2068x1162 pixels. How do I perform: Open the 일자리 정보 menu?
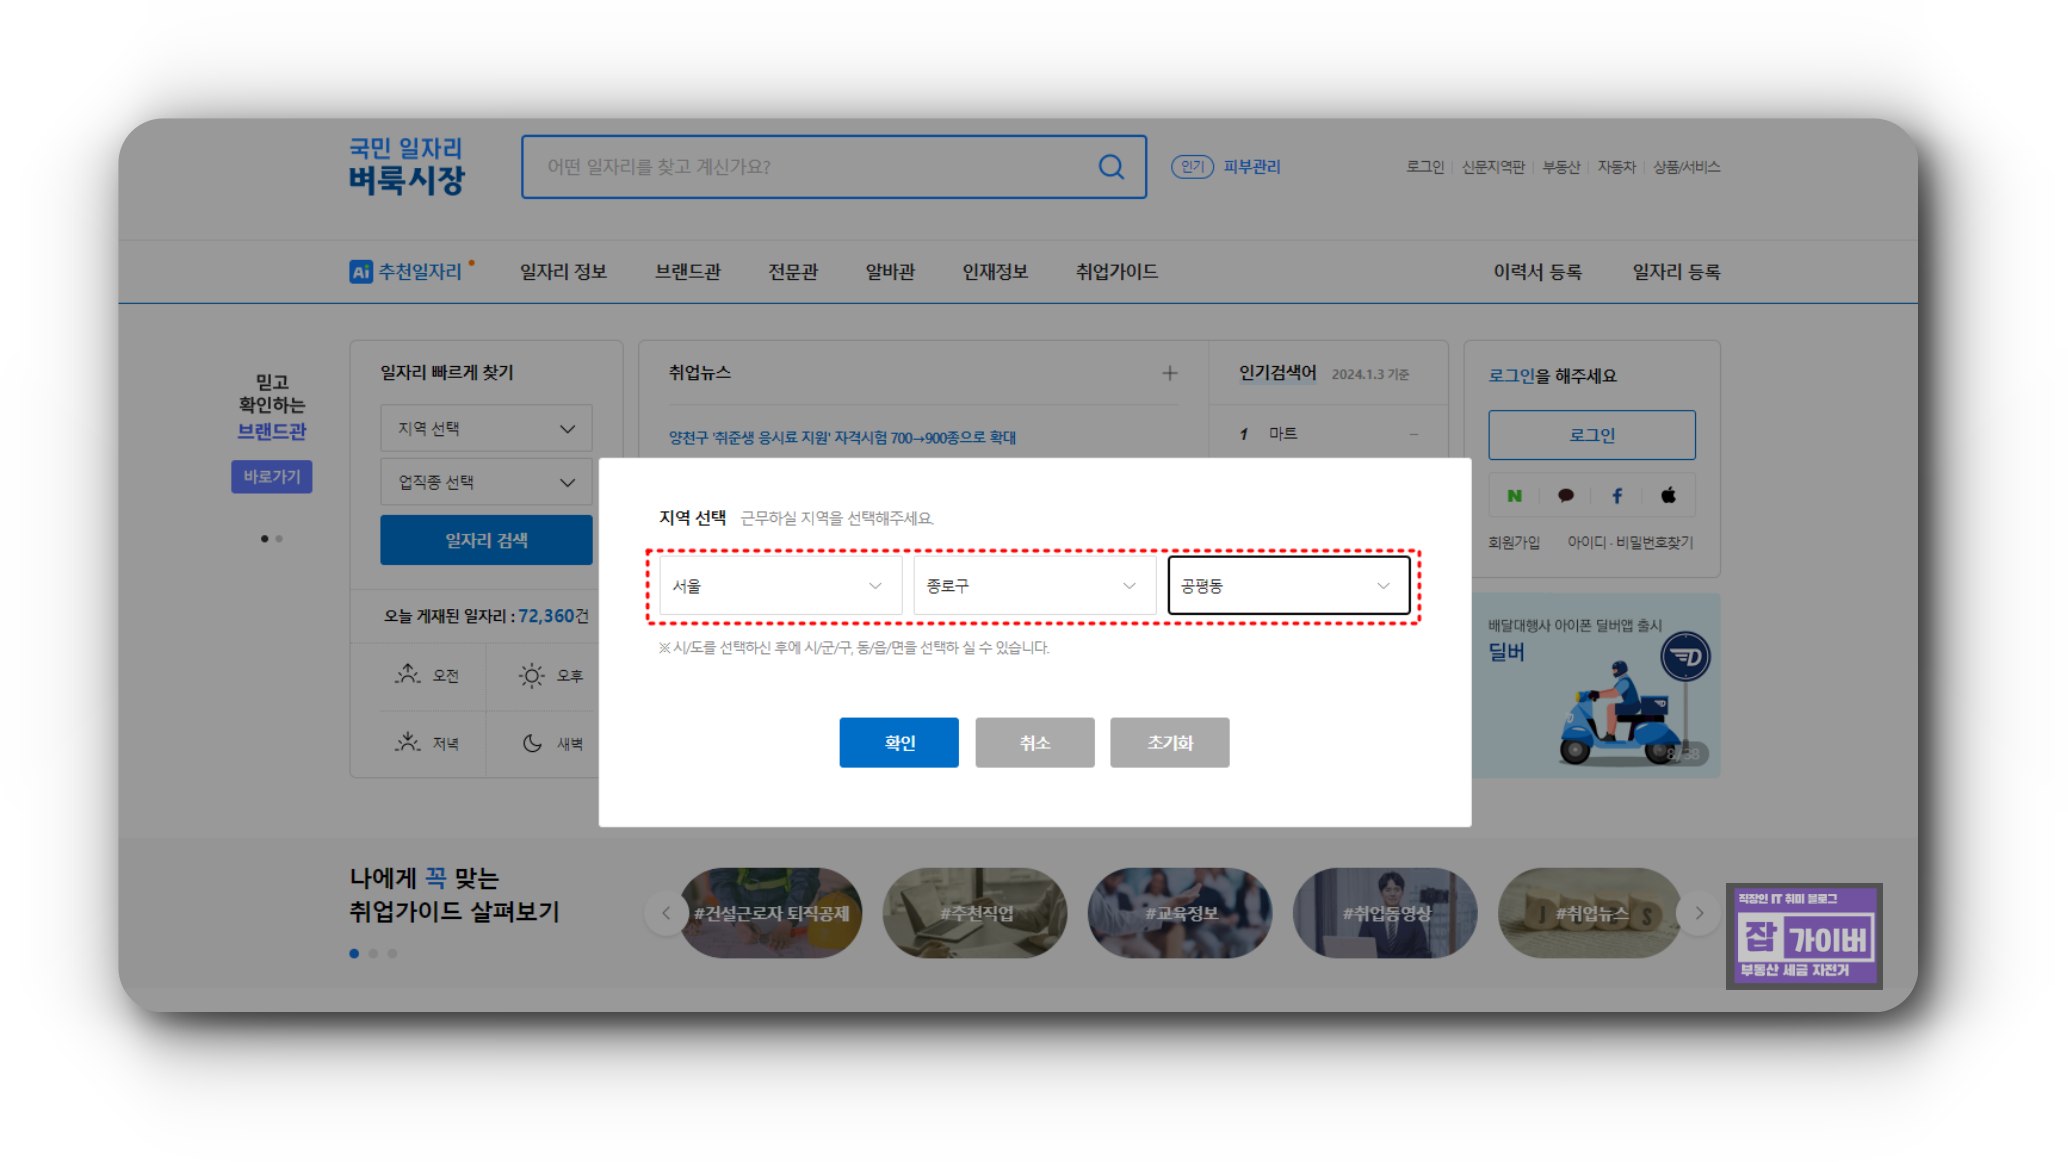[563, 272]
